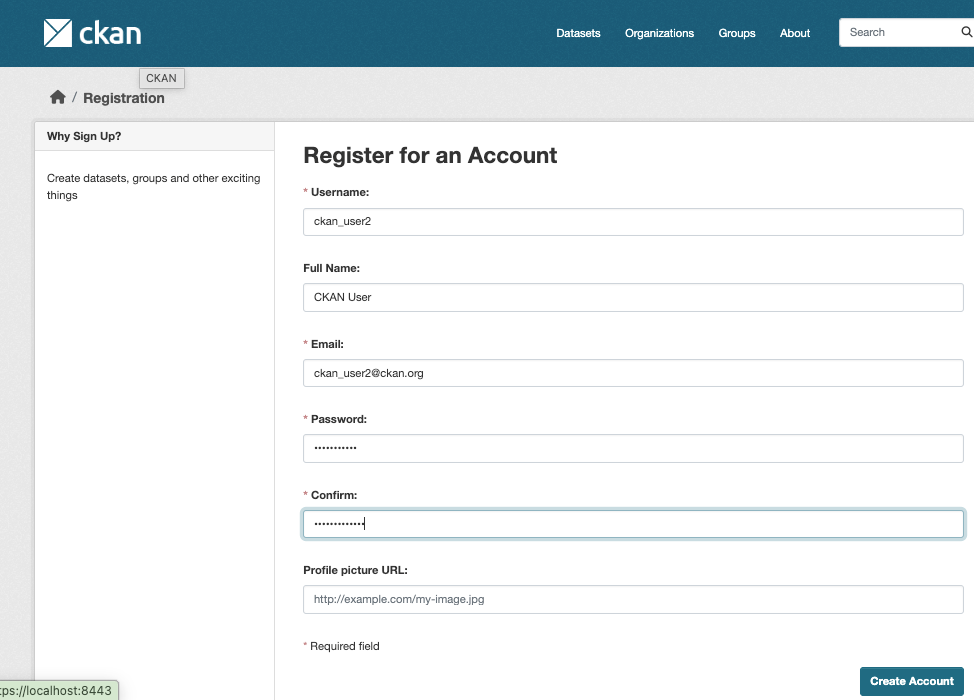
Task: Click the search magnifier icon
Action: (967, 32)
